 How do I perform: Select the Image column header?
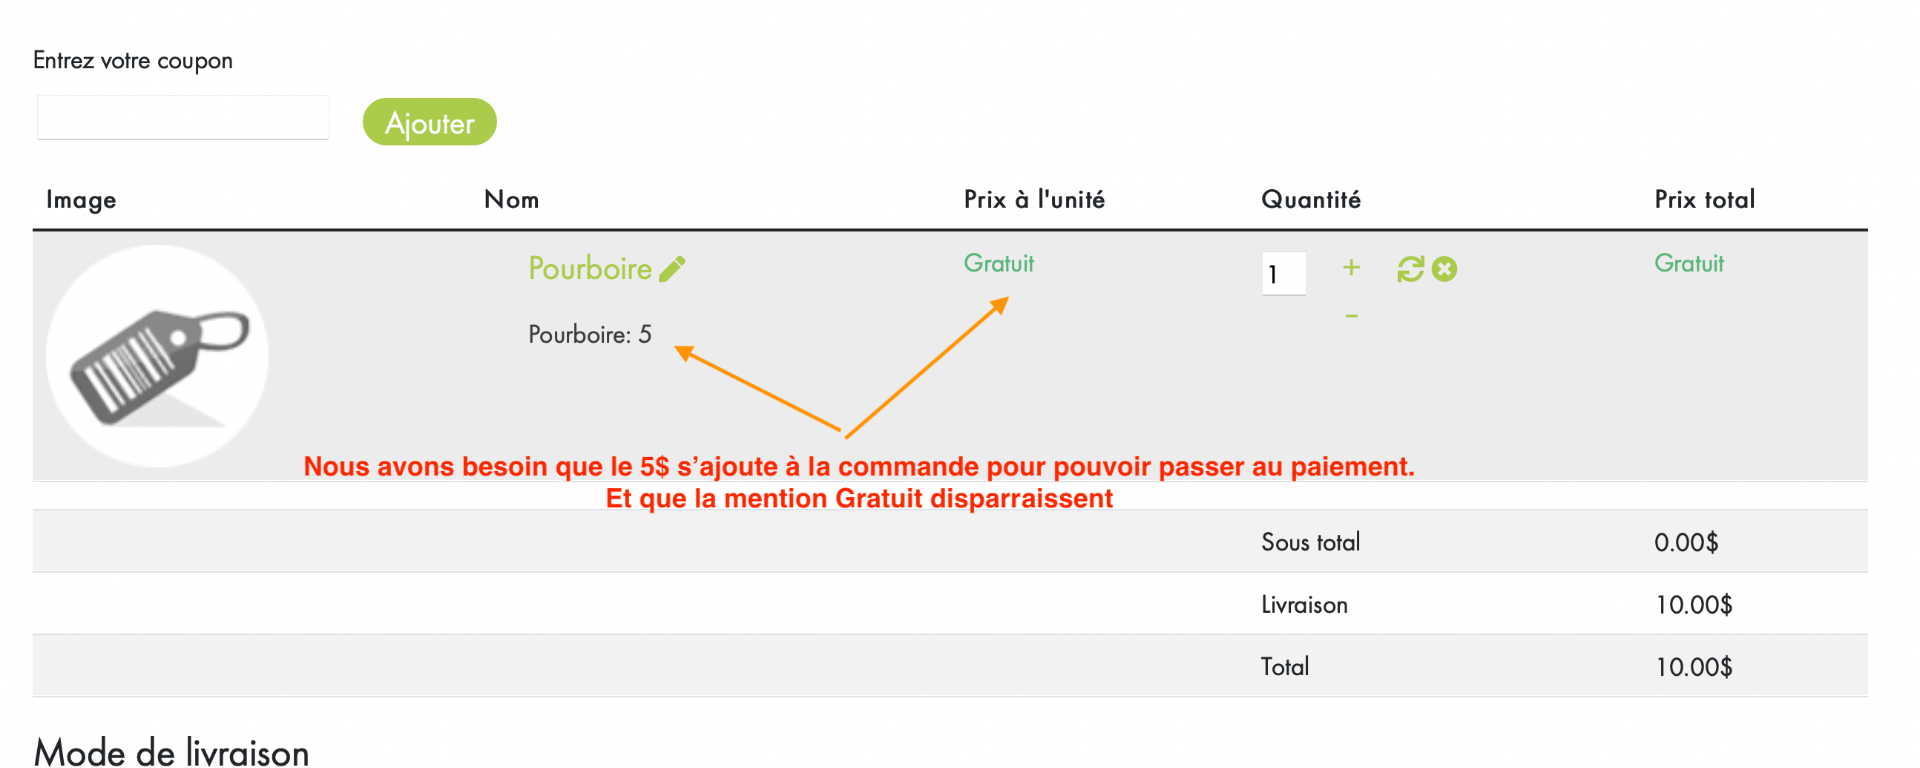pos(81,200)
